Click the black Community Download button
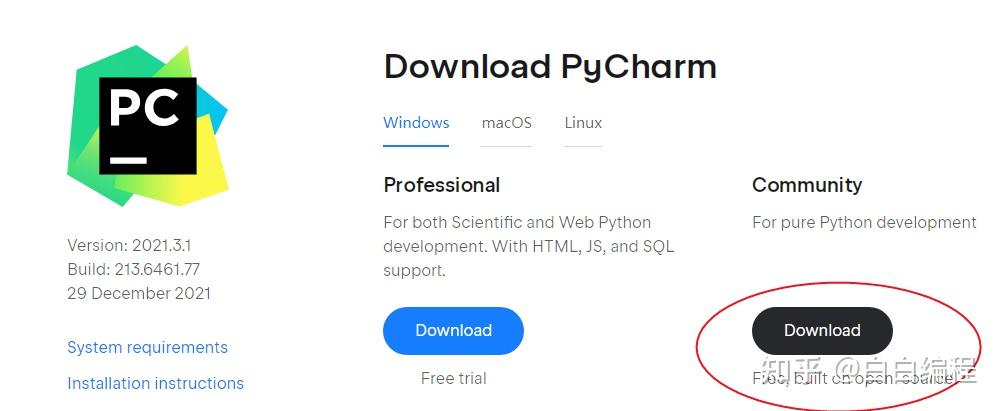Screen dimensions: 1003x411 tap(822, 330)
